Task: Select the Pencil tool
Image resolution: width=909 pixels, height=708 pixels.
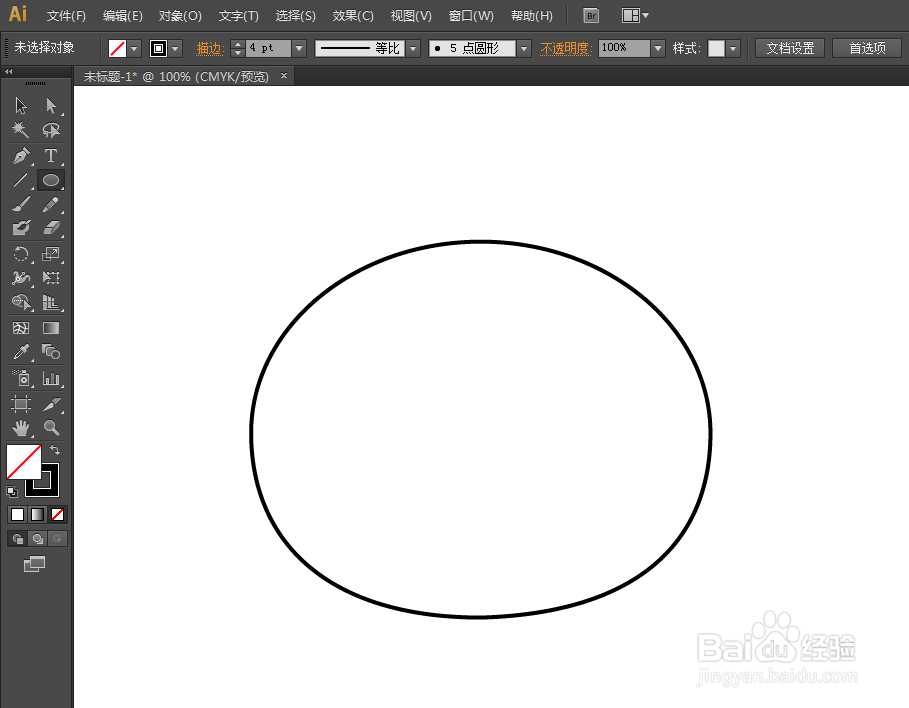Action: pyautogui.click(x=51, y=204)
